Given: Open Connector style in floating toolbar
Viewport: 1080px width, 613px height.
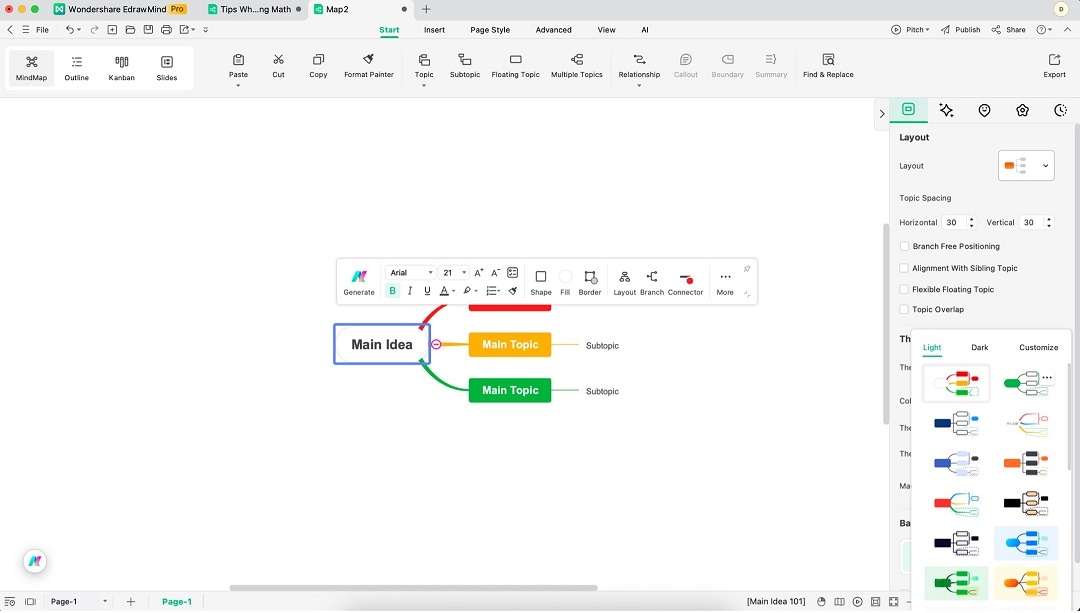Looking at the screenshot, I should [685, 282].
